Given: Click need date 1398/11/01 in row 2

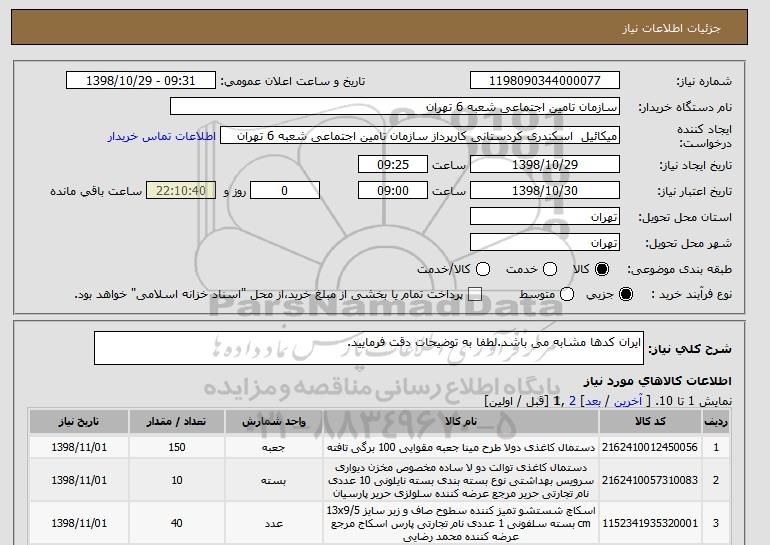Looking at the screenshot, I should tap(79, 480).
